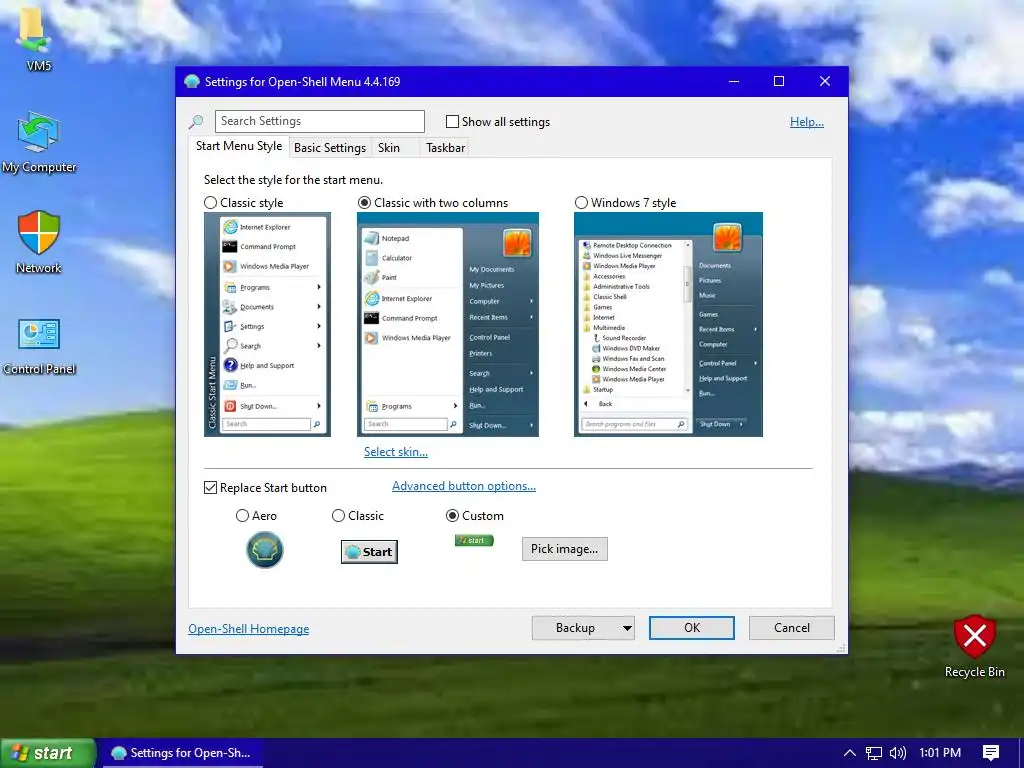The image size is (1024, 768).
Task: Click the Windows 7 style preview thumbnail
Action: pos(668,325)
